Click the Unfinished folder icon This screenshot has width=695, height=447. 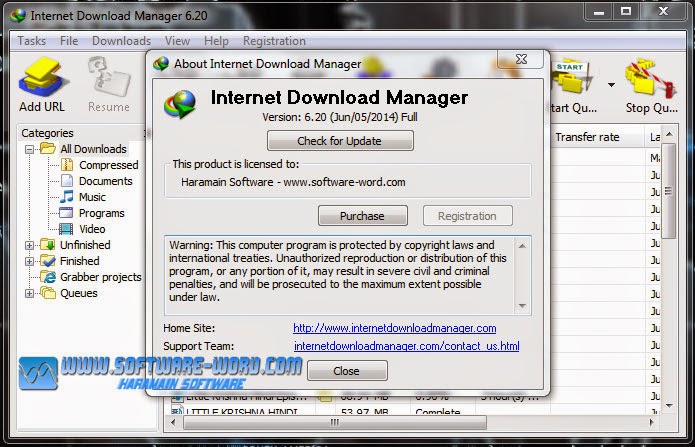tap(47, 245)
